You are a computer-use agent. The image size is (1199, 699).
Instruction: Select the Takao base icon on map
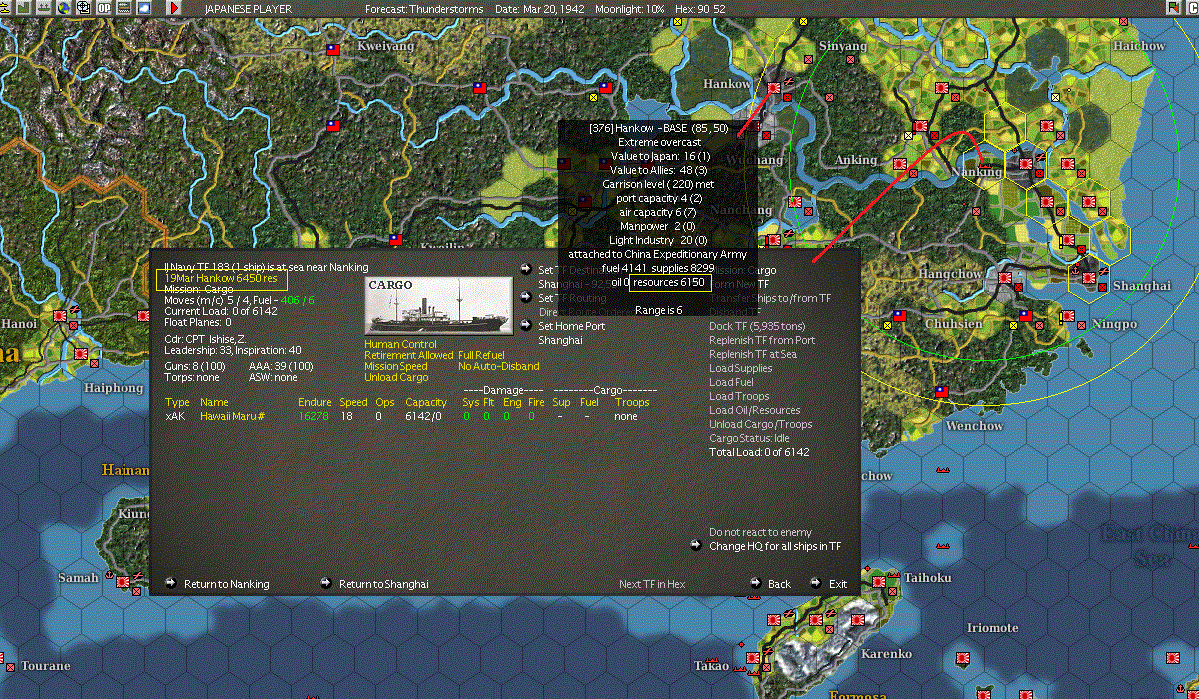753,658
